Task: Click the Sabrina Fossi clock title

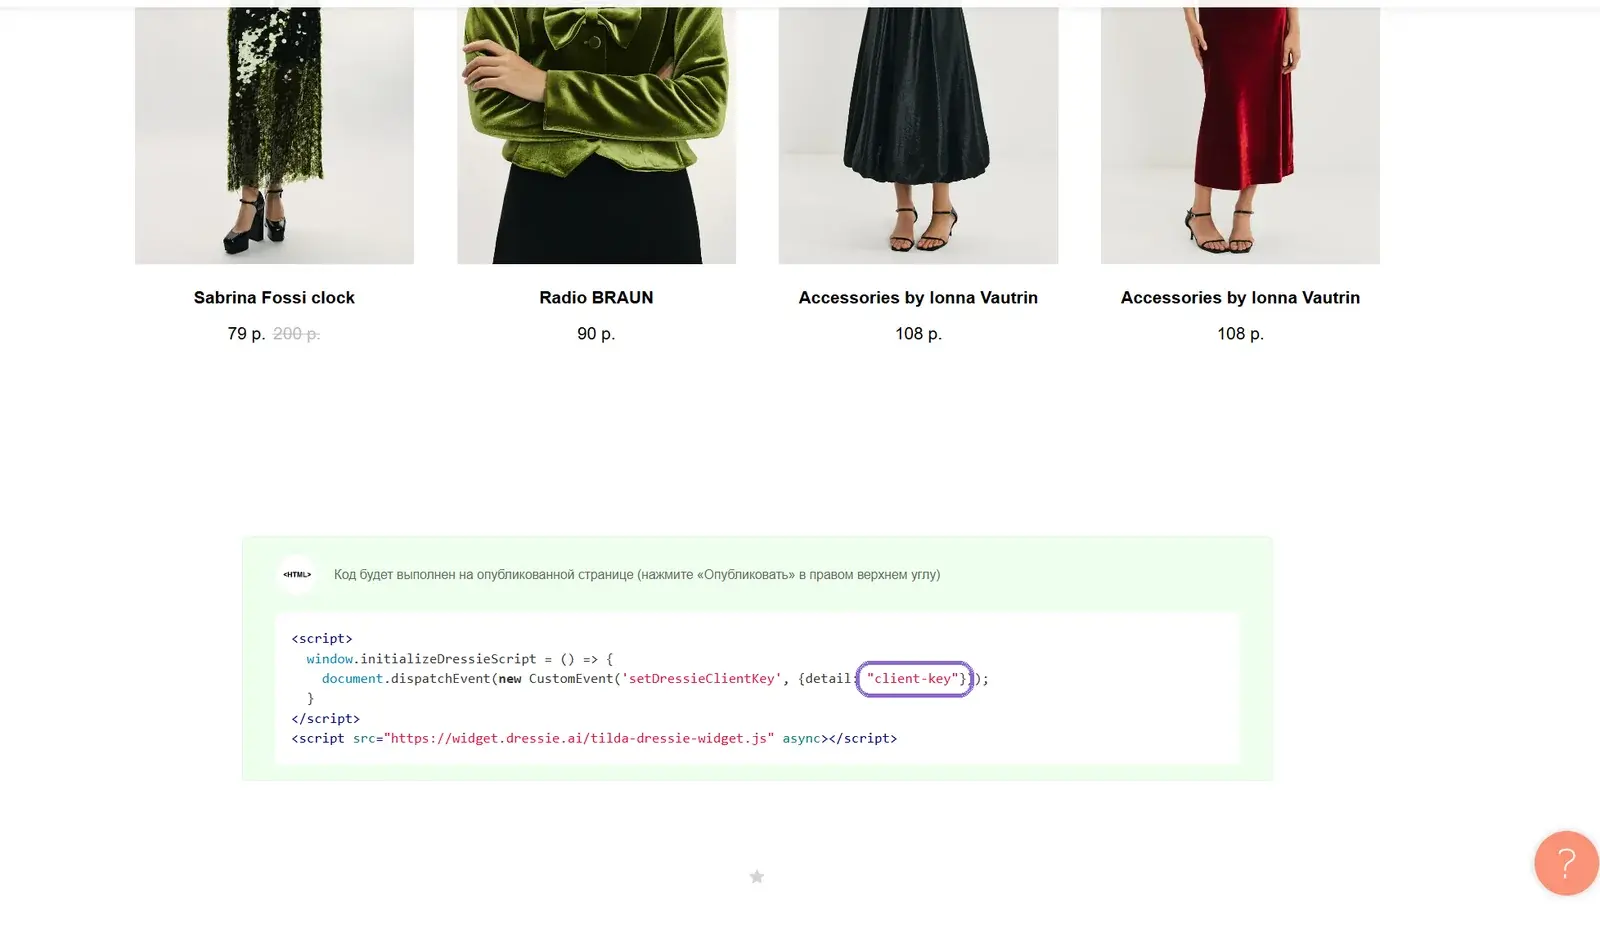Action: tap(274, 298)
